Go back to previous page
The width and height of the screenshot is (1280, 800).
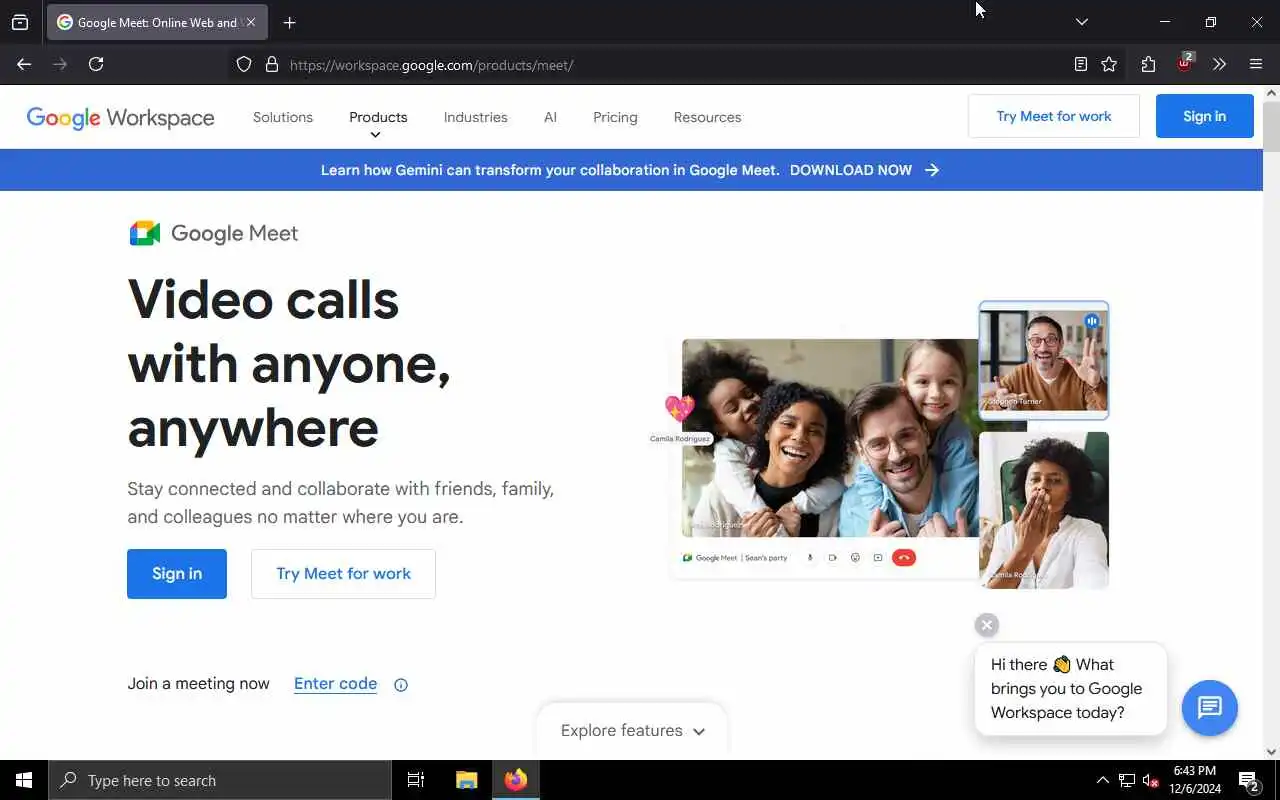[24, 64]
